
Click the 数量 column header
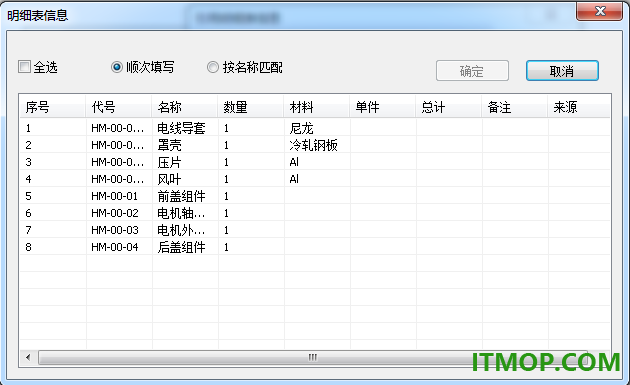pyautogui.click(x=250, y=107)
